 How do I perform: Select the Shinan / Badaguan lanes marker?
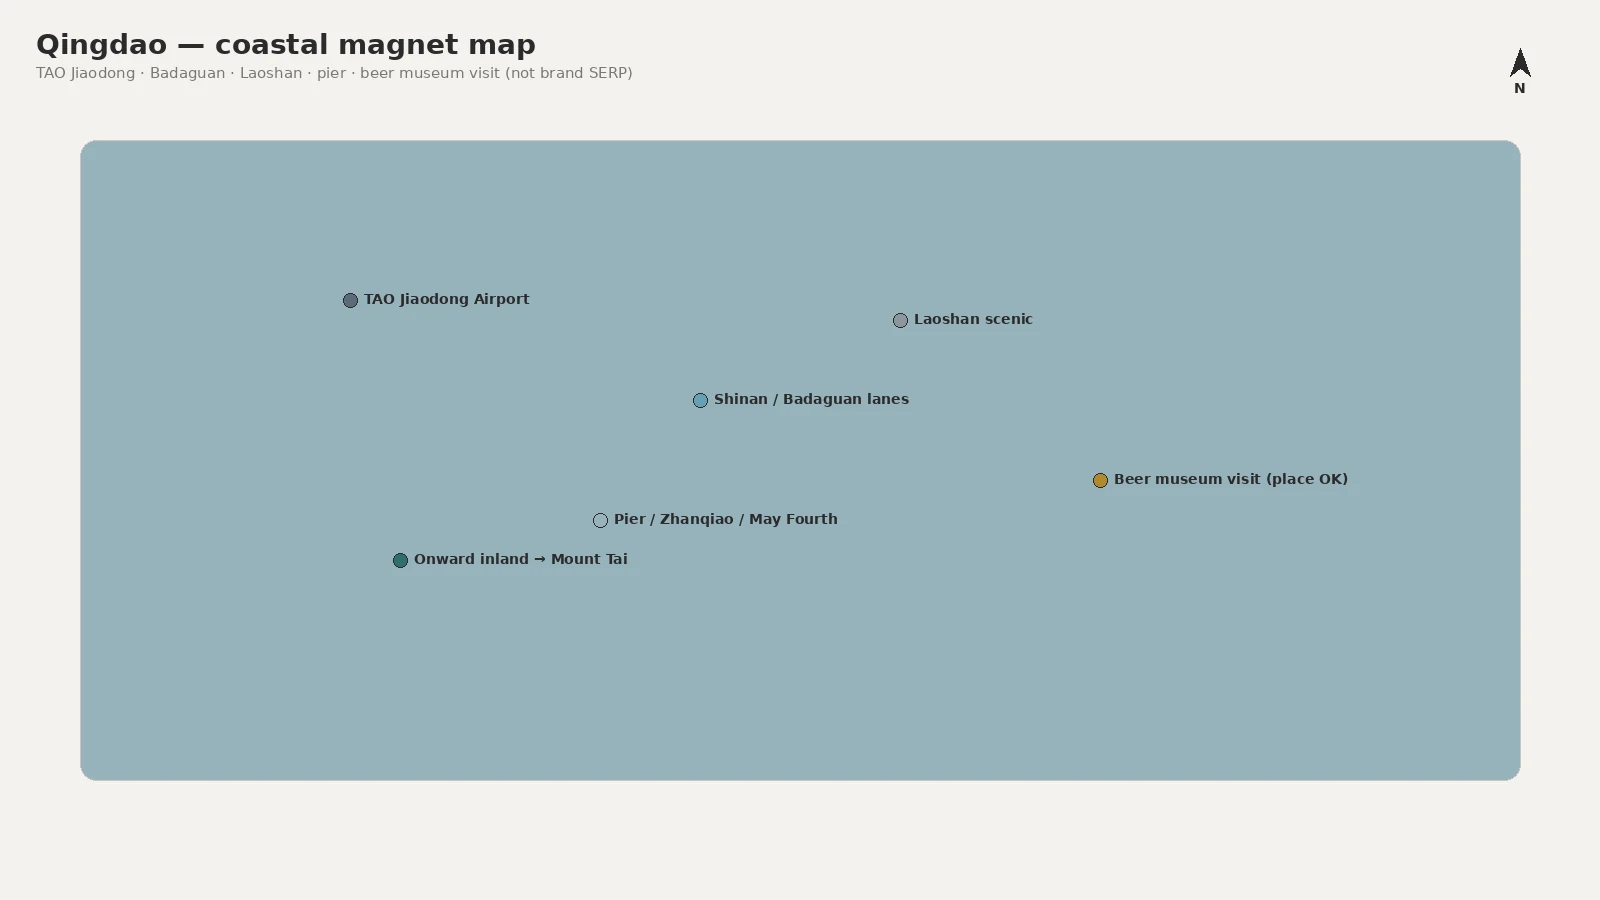coord(700,400)
